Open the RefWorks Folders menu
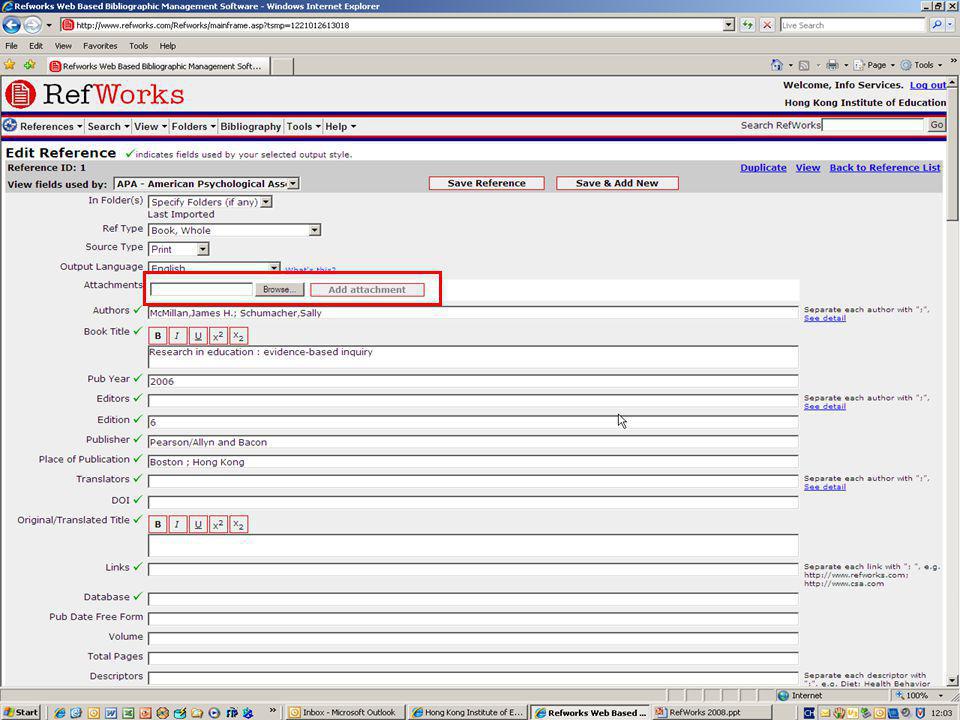 pyautogui.click(x=193, y=126)
